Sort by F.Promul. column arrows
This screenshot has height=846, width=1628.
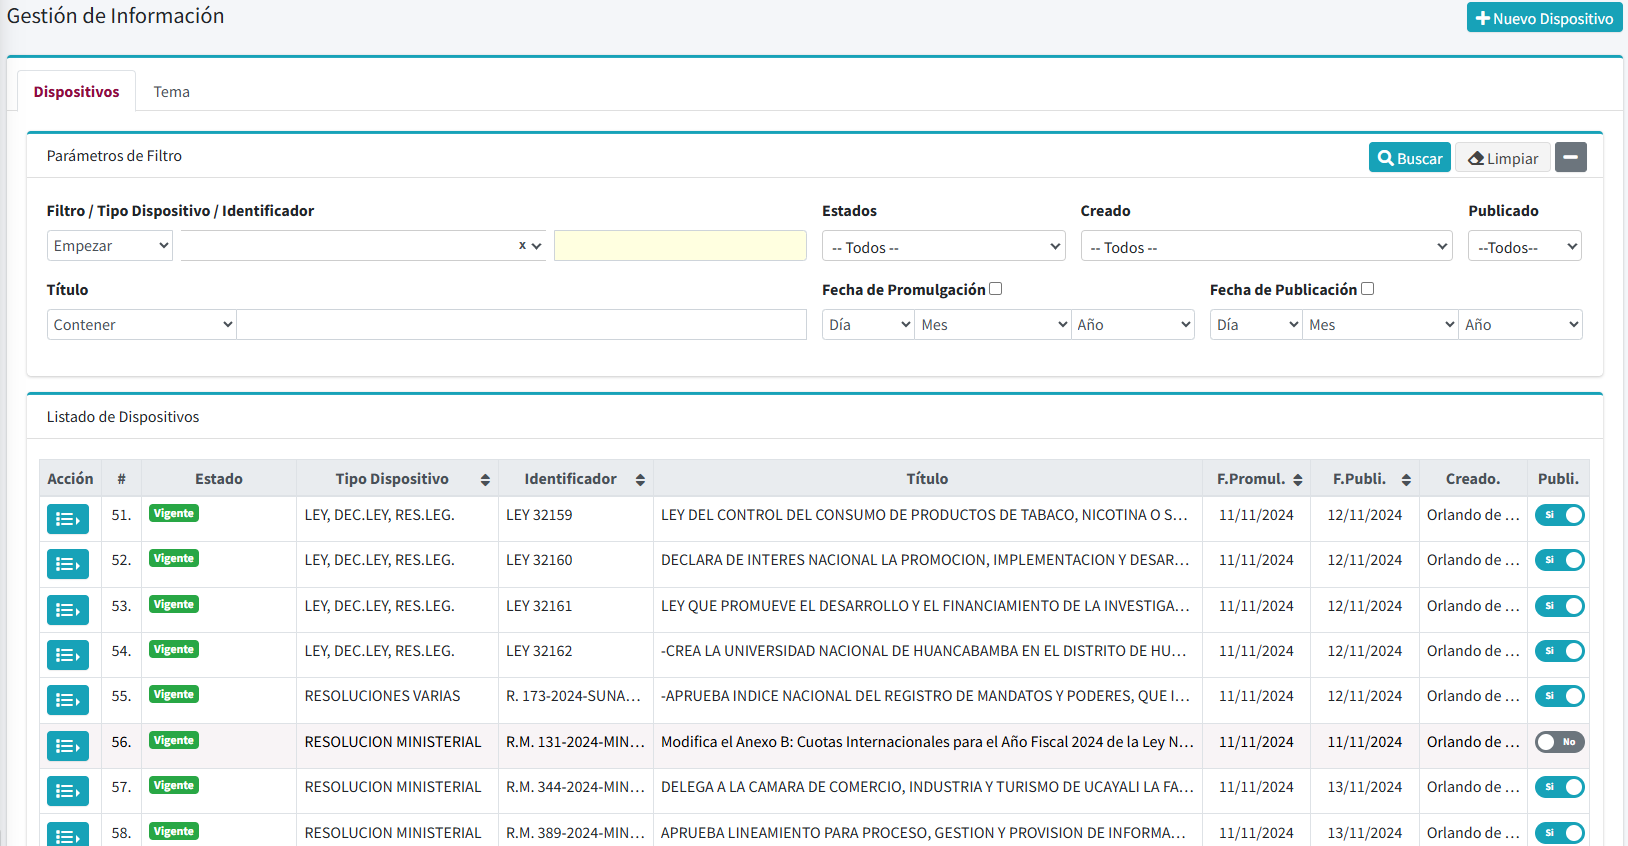[x=1298, y=480]
